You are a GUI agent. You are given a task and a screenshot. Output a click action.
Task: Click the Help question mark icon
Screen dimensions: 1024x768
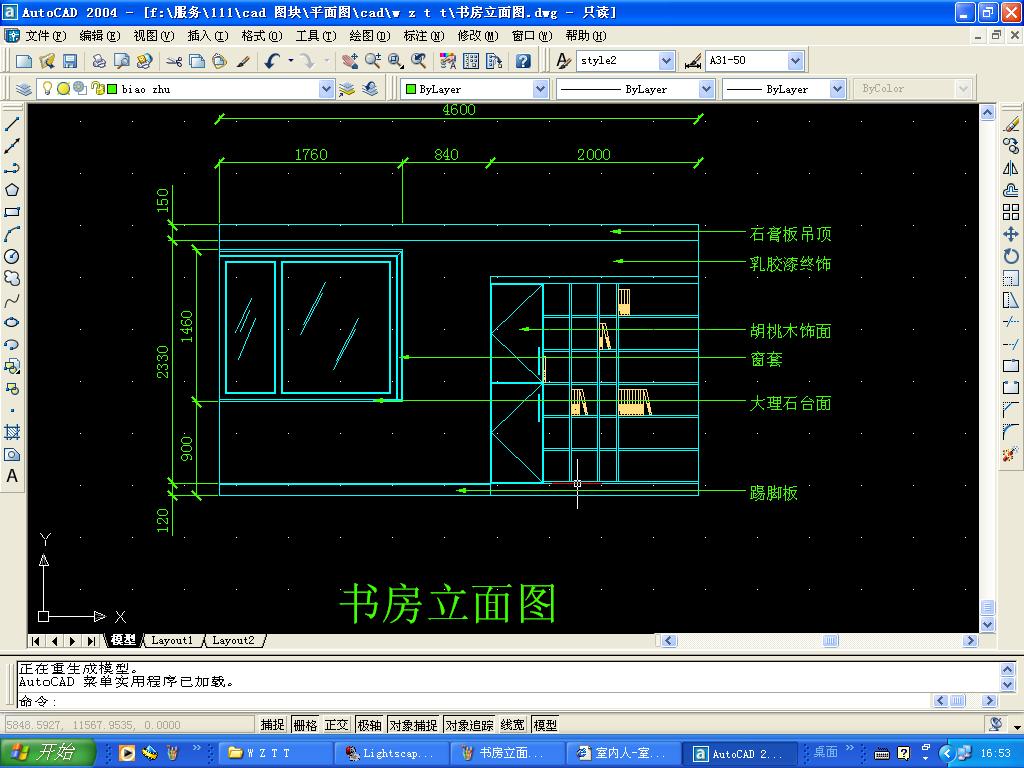pos(523,61)
